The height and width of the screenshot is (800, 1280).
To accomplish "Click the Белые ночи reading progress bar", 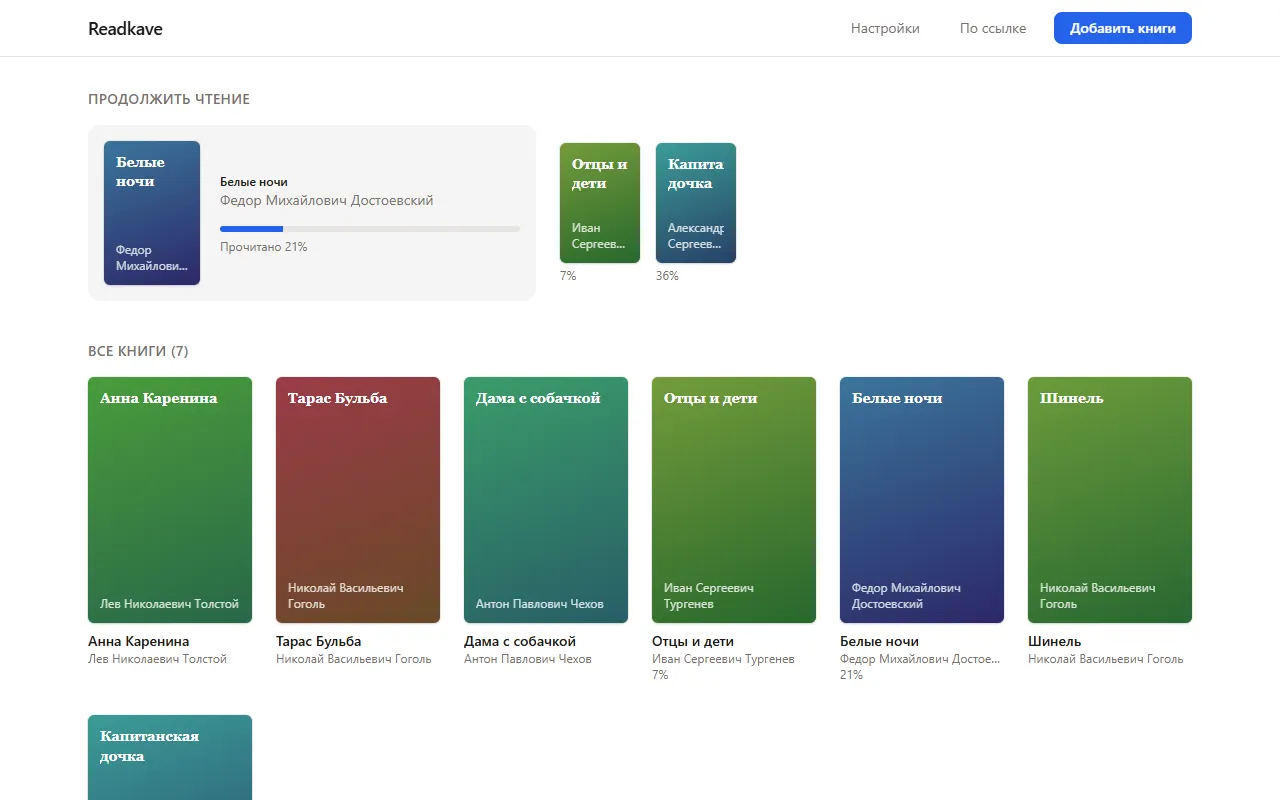I will click(370, 229).
